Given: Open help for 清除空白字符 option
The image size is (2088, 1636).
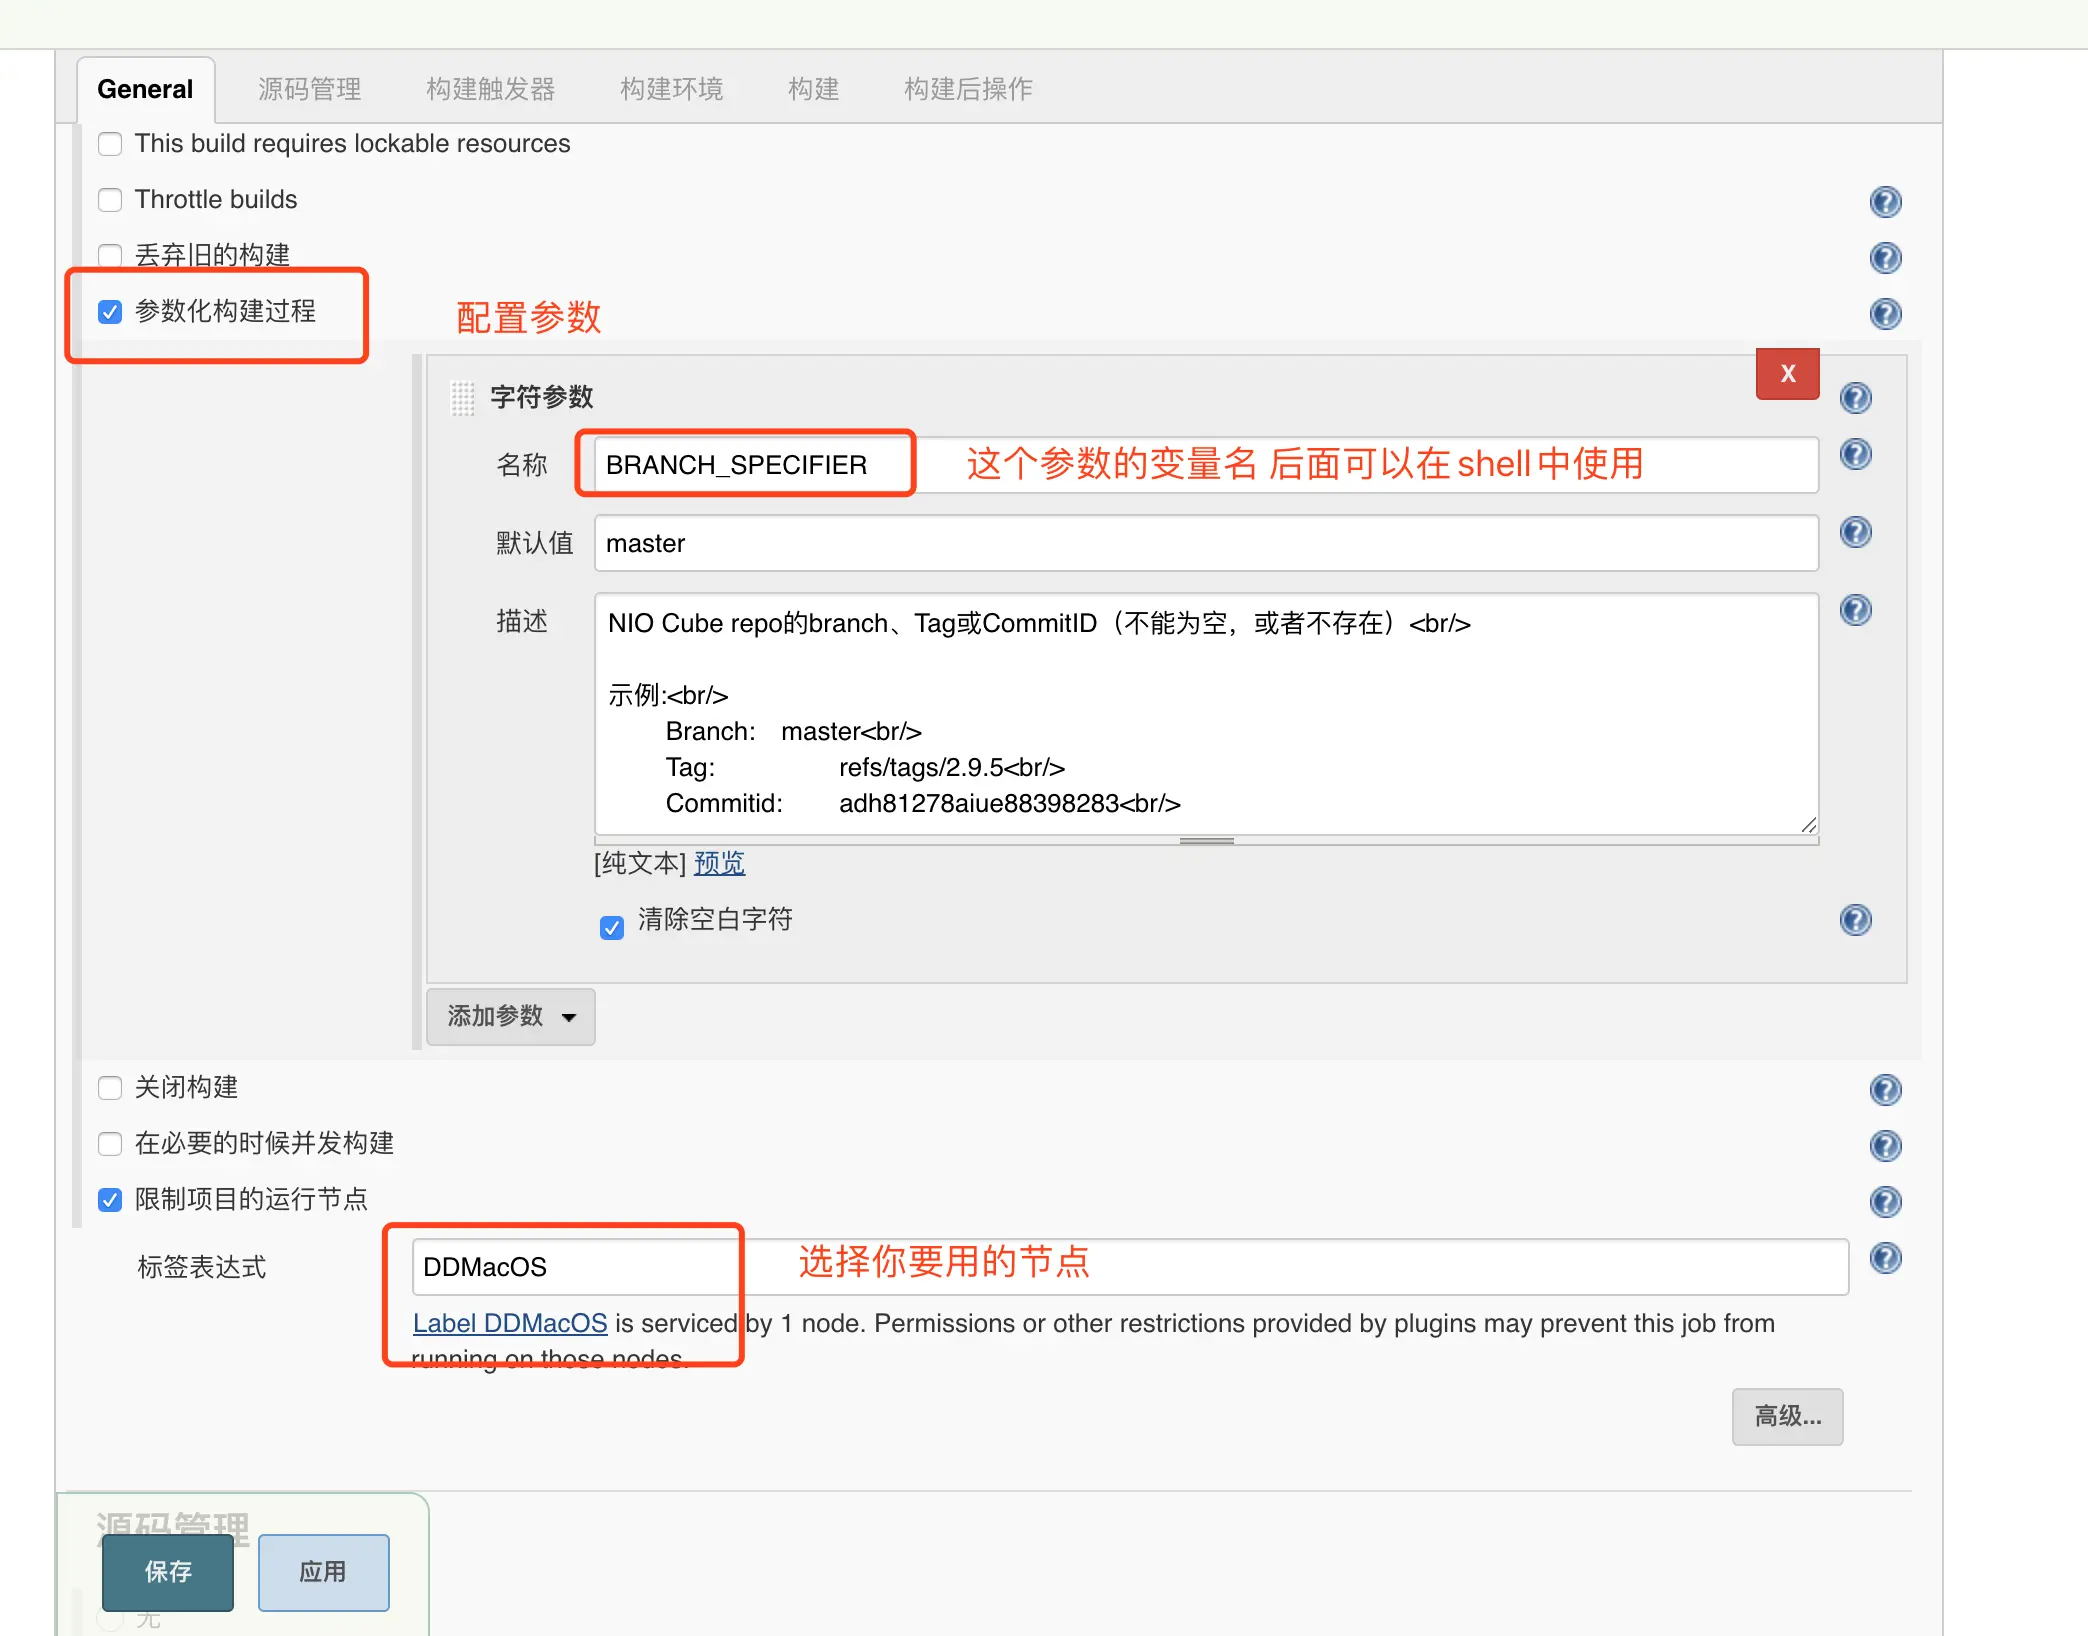Looking at the screenshot, I should [1855, 920].
